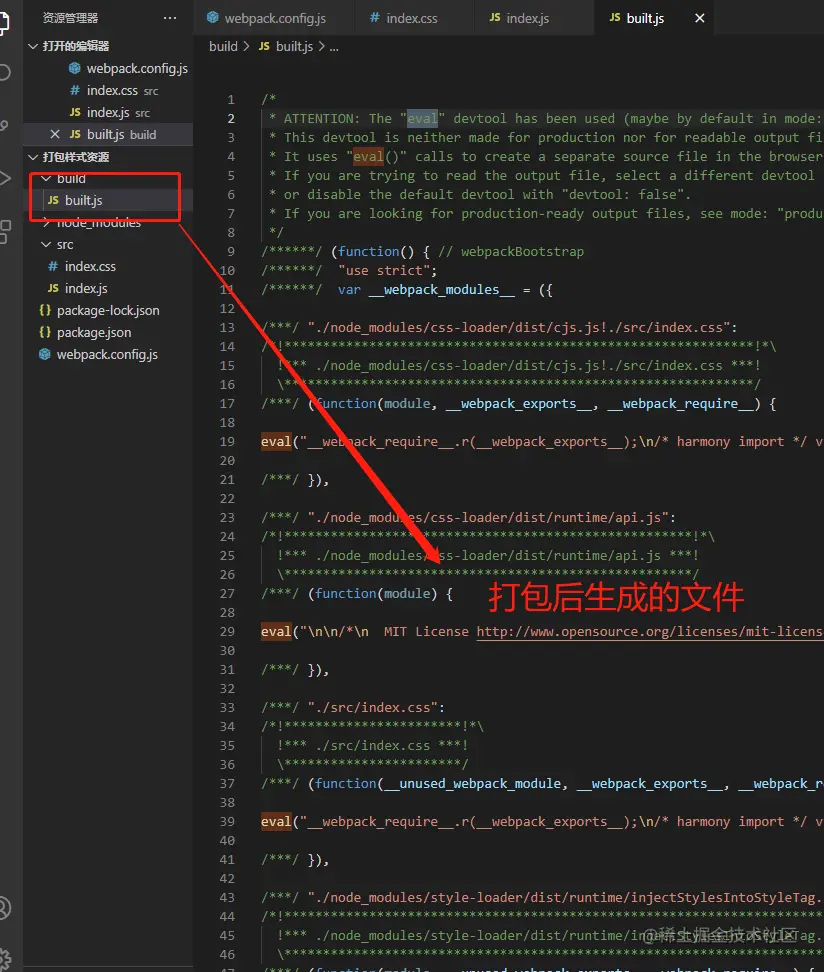Viewport: 824px width, 972px height.
Task: Open the Source Control activity bar icon
Action: 4,126
